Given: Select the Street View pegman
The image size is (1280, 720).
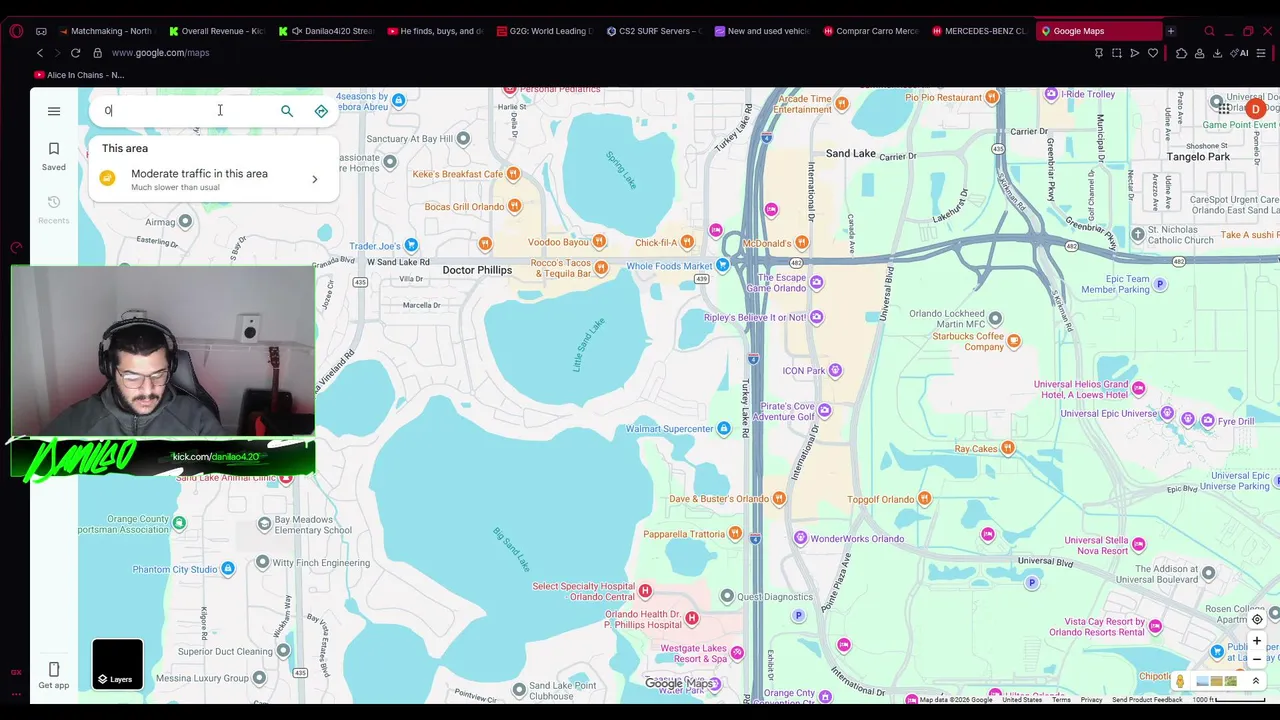Looking at the screenshot, I should 1180,681.
